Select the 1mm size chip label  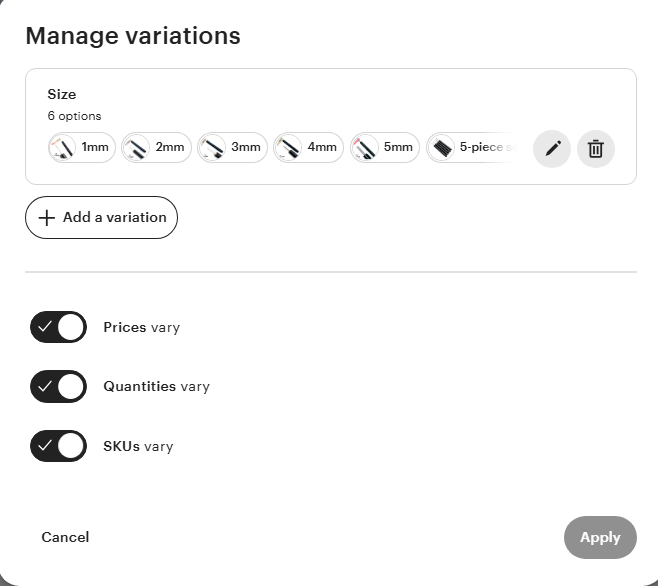(x=95, y=148)
